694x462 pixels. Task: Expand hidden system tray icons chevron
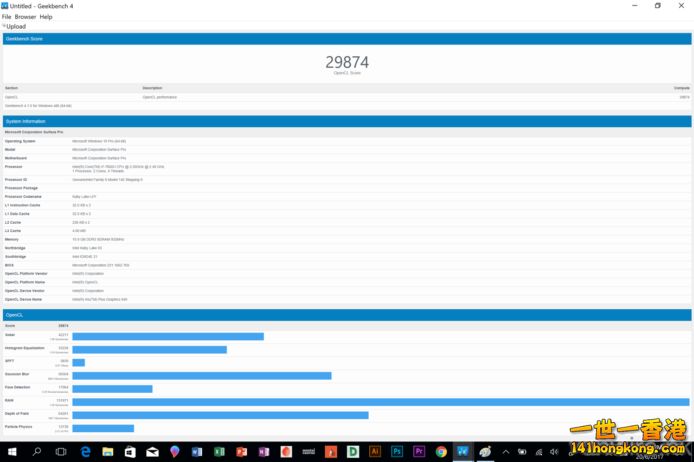point(506,452)
